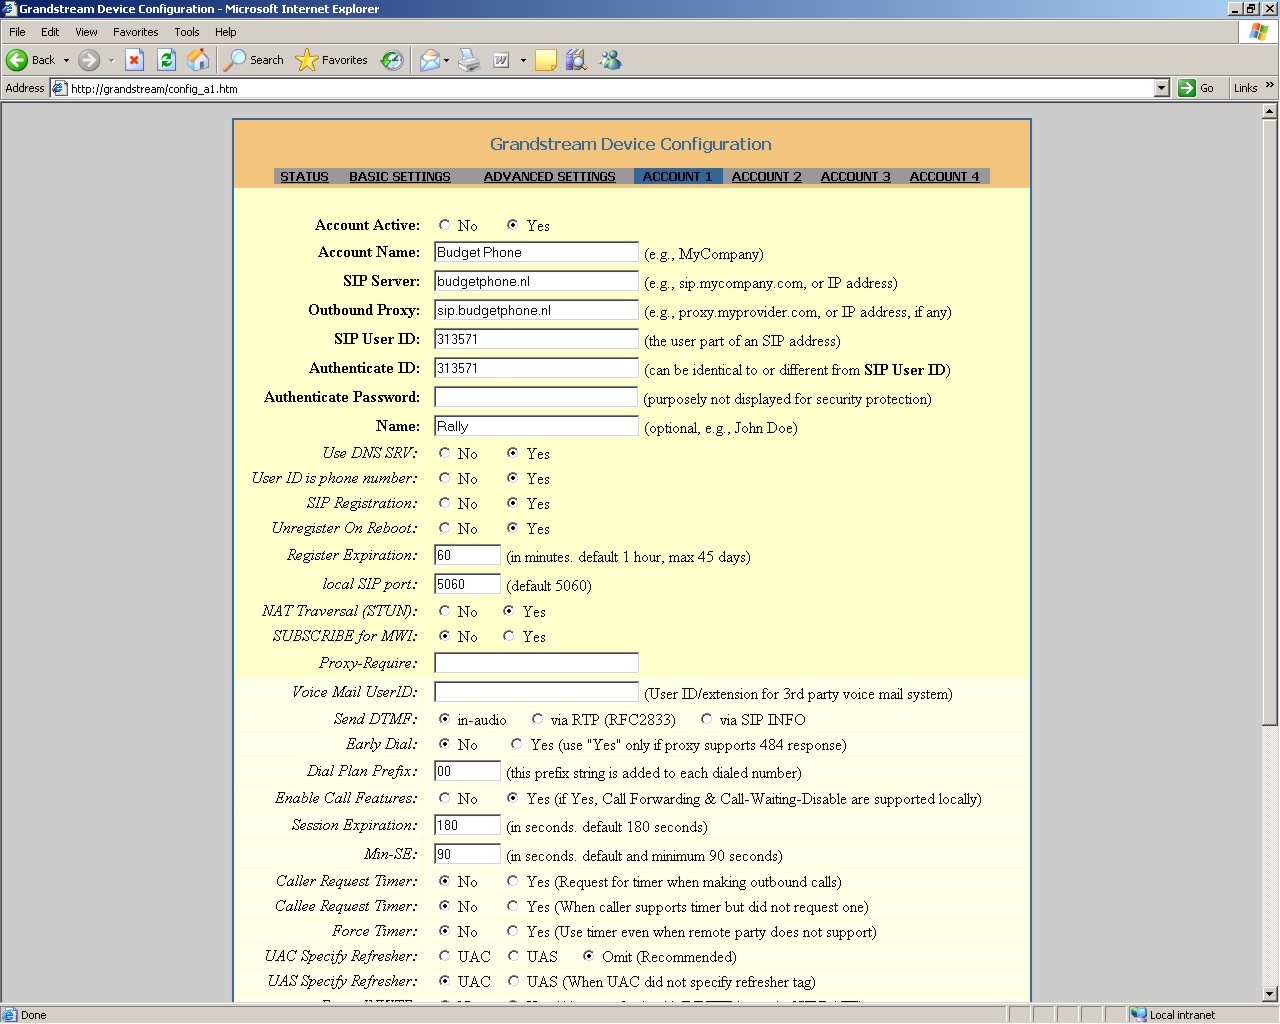Click the Authenticate Password field
The height and width of the screenshot is (1024, 1280).
[x=536, y=397]
